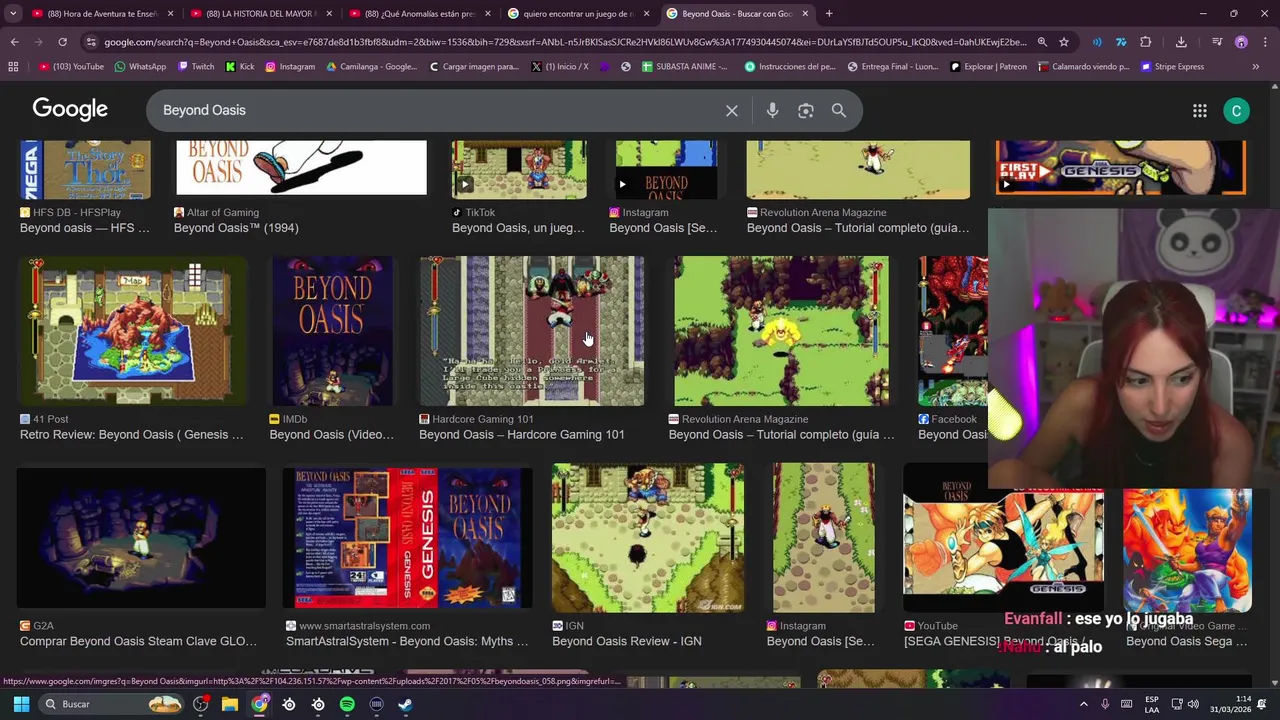Go back with the browser arrow
1280x720 pixels.
pos(14,42)
